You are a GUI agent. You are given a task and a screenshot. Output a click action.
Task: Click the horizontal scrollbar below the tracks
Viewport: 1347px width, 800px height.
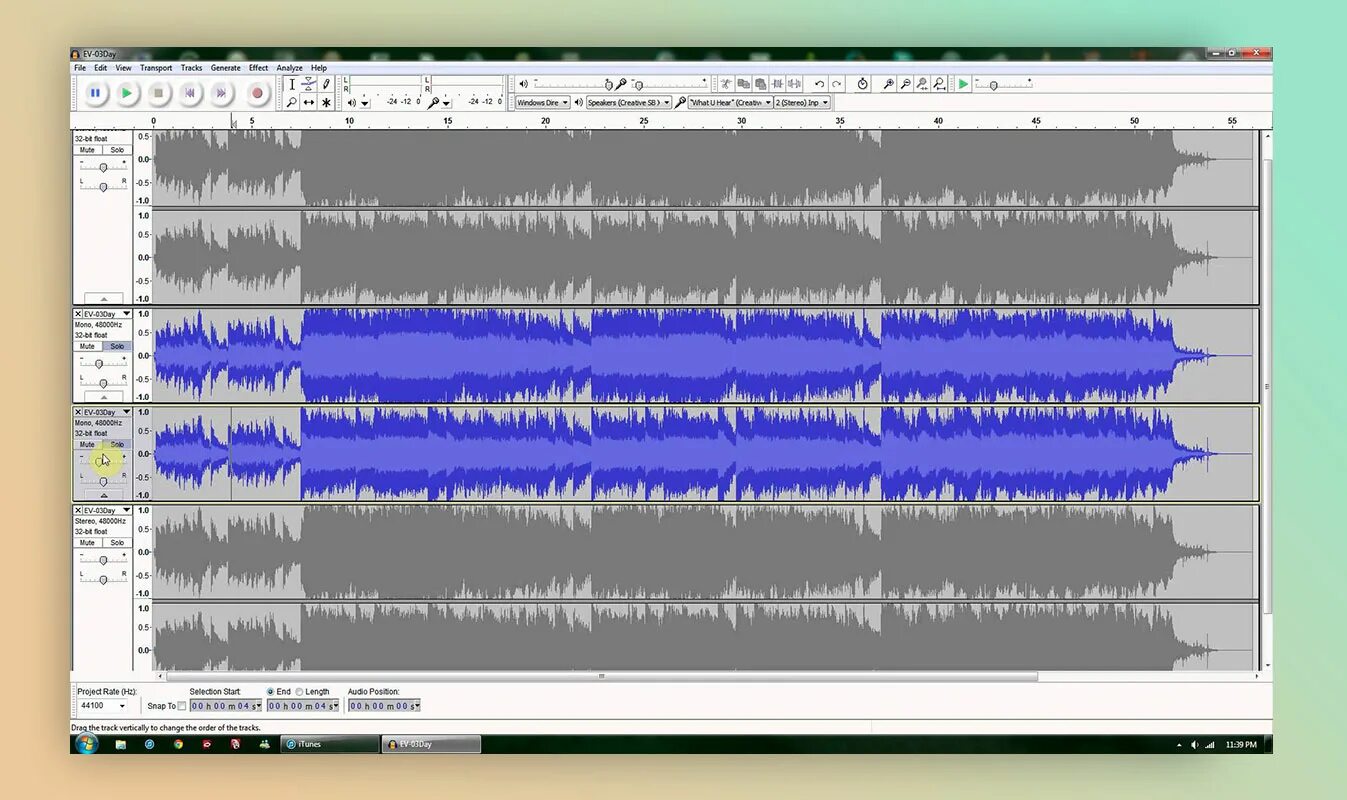pos(601,676)
